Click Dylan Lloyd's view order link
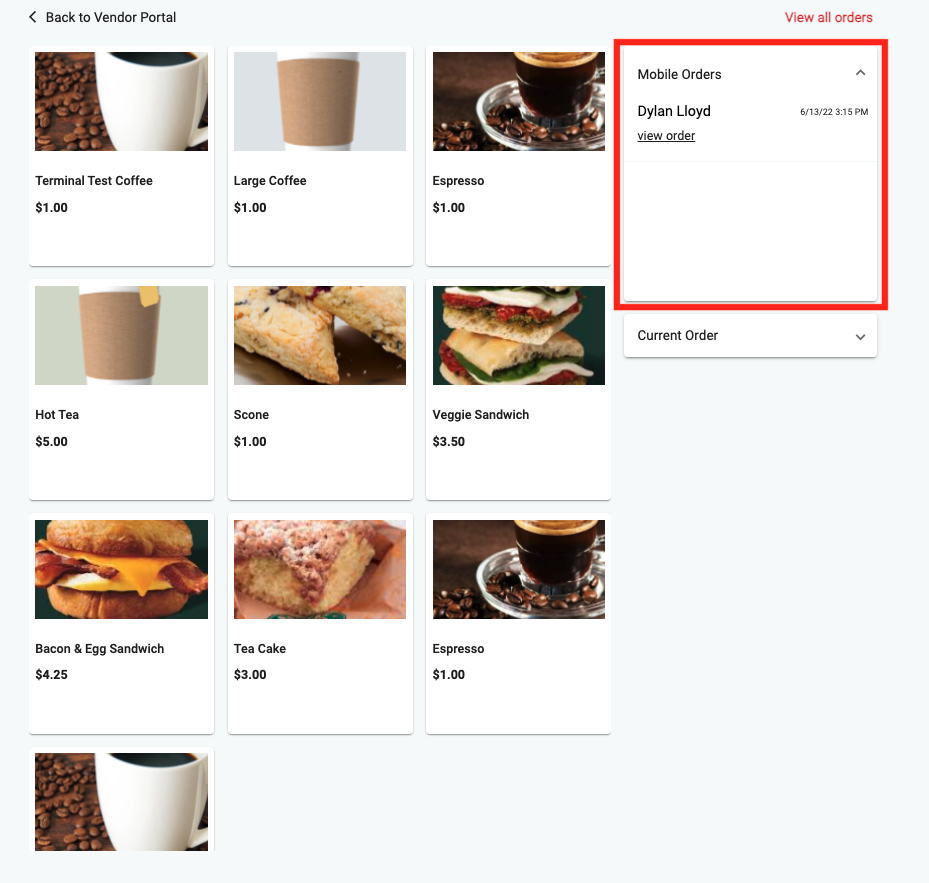929x883 pixels. point(666,136)
